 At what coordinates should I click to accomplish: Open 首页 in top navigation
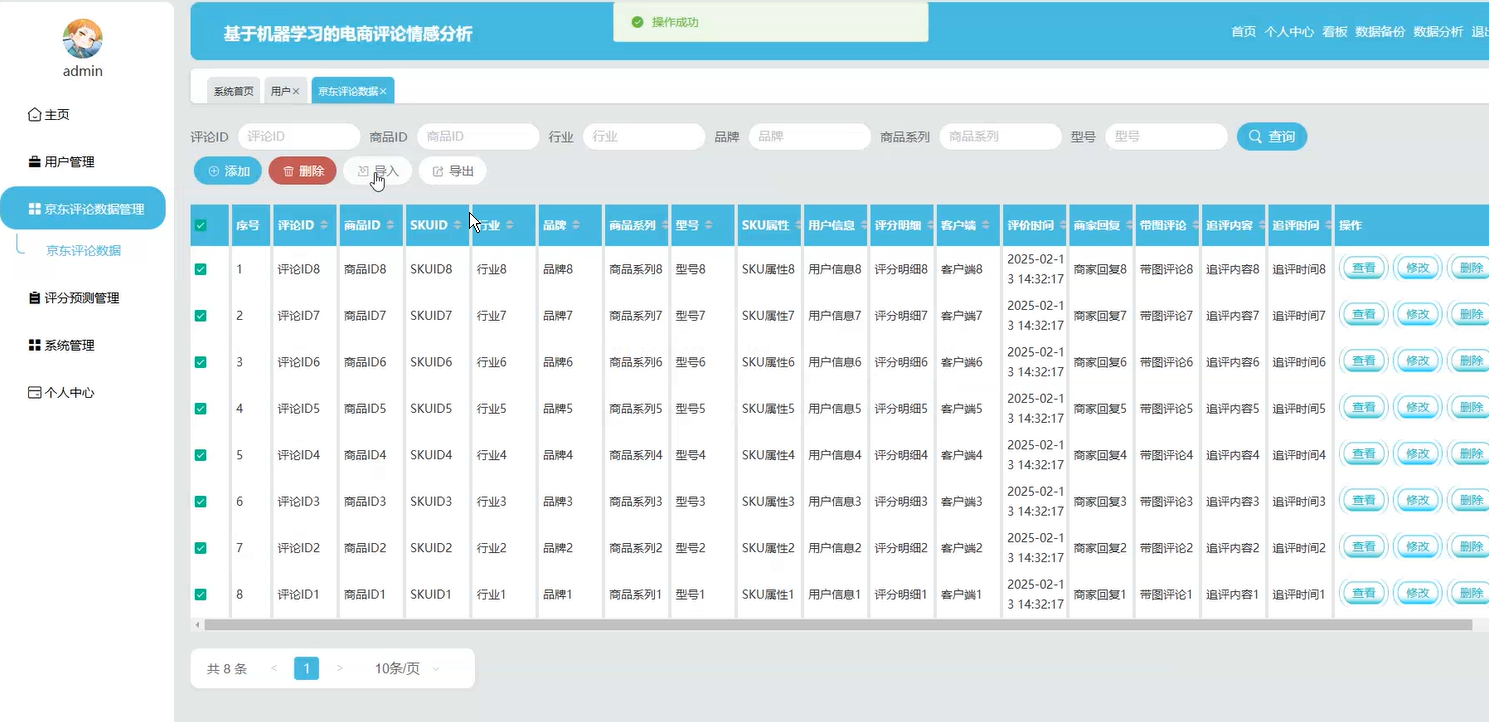coord(1243,32)
